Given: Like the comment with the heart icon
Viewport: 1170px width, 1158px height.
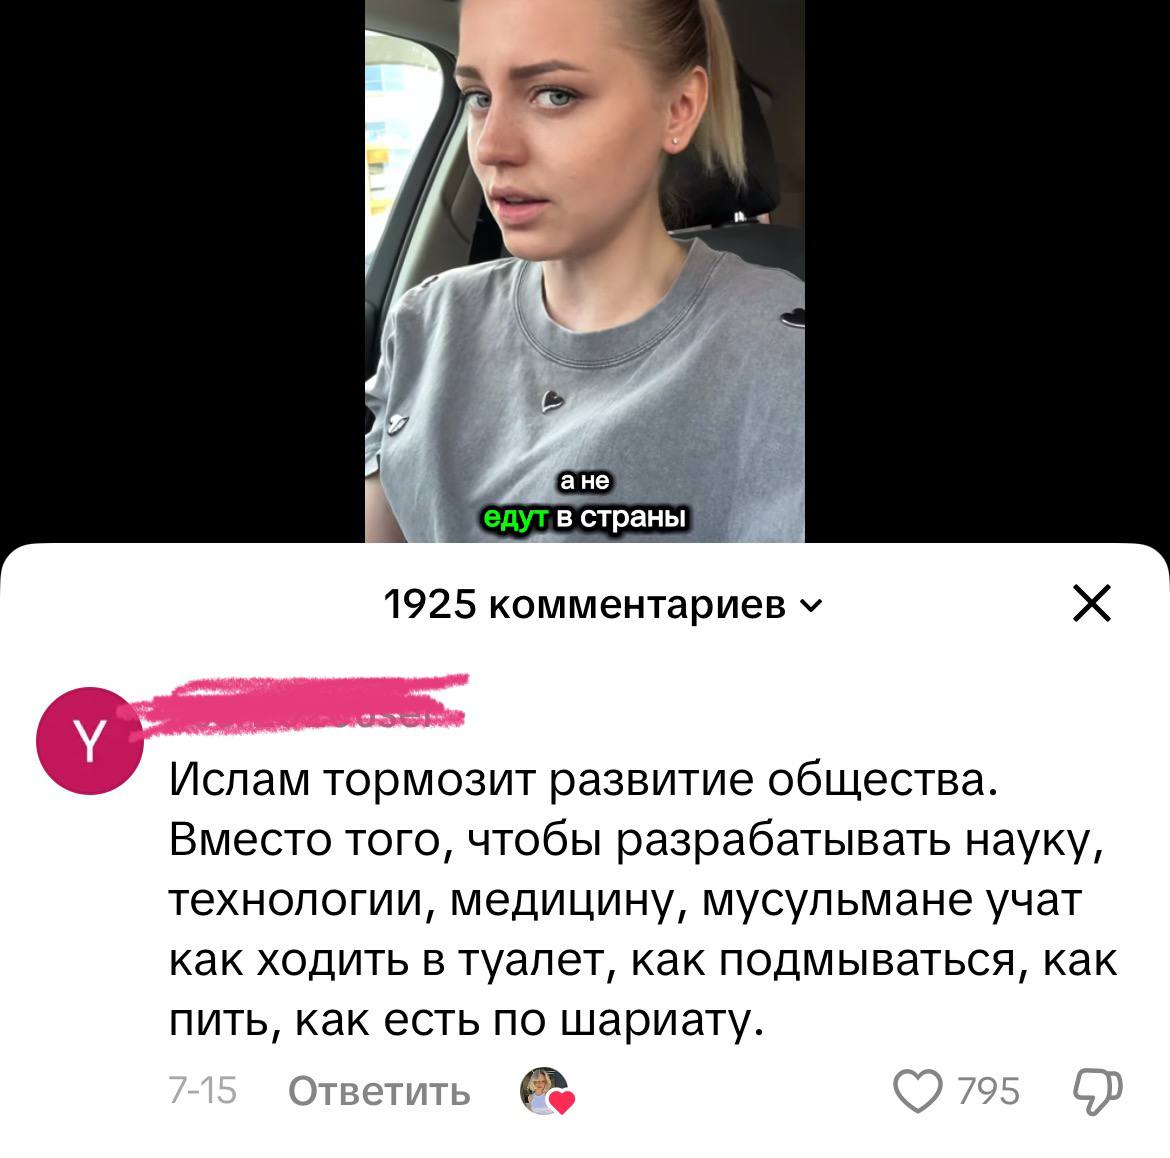Looking at the screenshot, I should [x=918, y=1091].
